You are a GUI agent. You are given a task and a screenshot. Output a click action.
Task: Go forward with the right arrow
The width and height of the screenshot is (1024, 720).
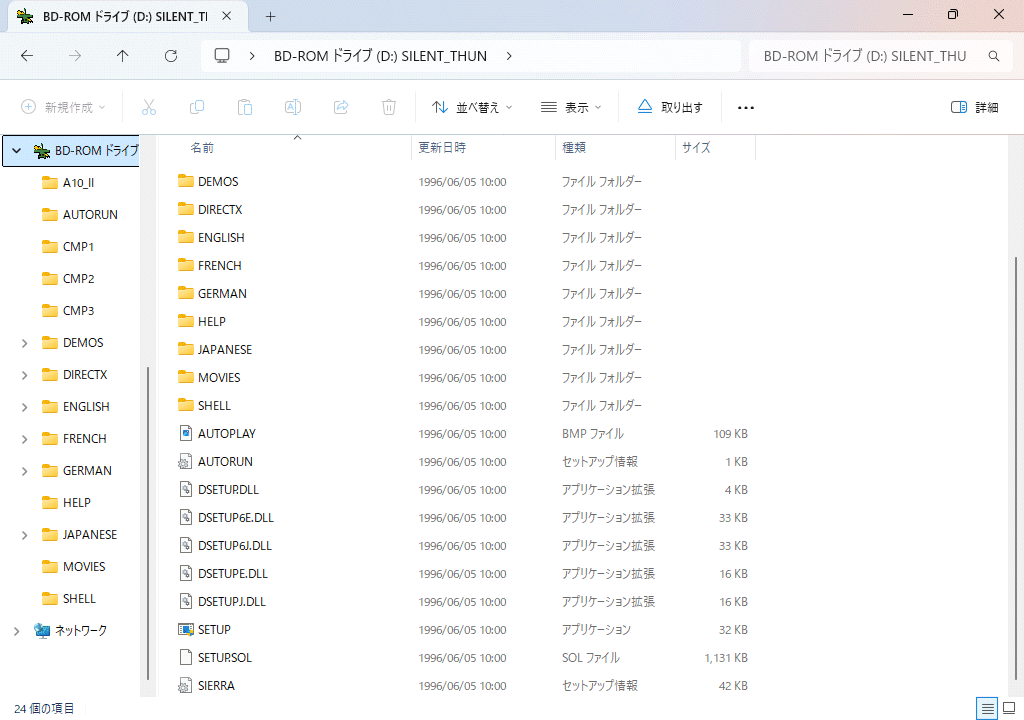tap(75, 56)
